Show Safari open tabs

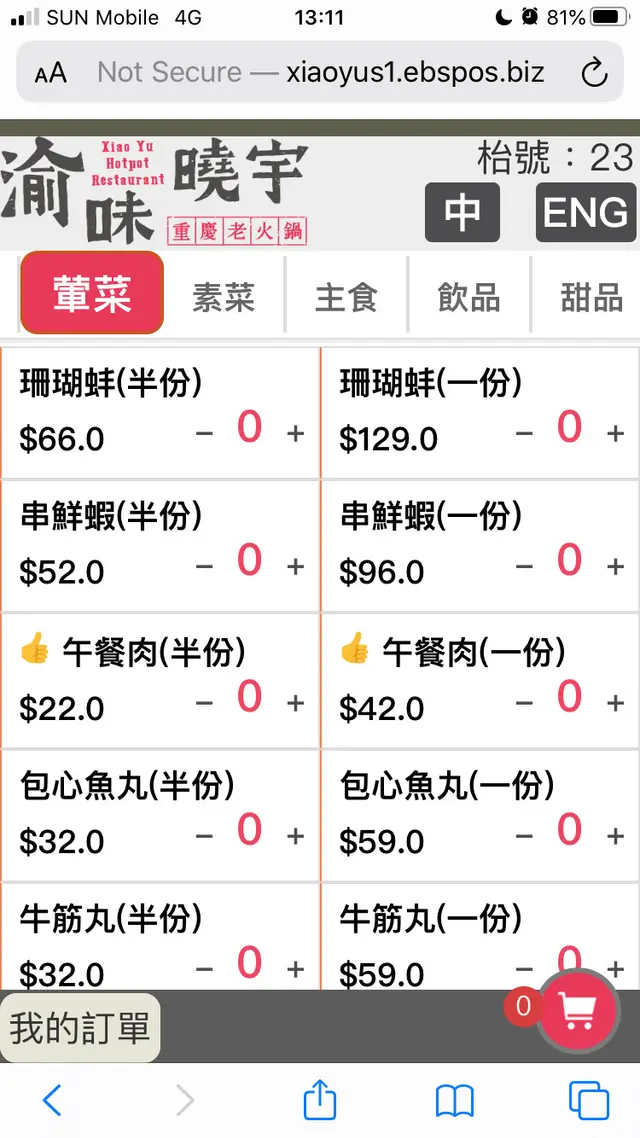[x=588, y=1101]
